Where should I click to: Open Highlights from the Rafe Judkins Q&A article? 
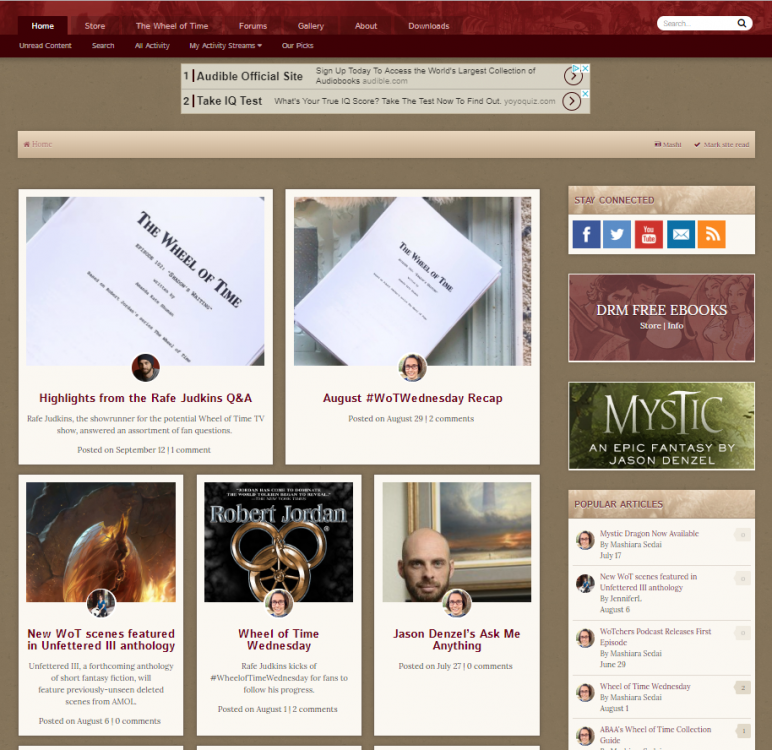click(x=146, y=398)
